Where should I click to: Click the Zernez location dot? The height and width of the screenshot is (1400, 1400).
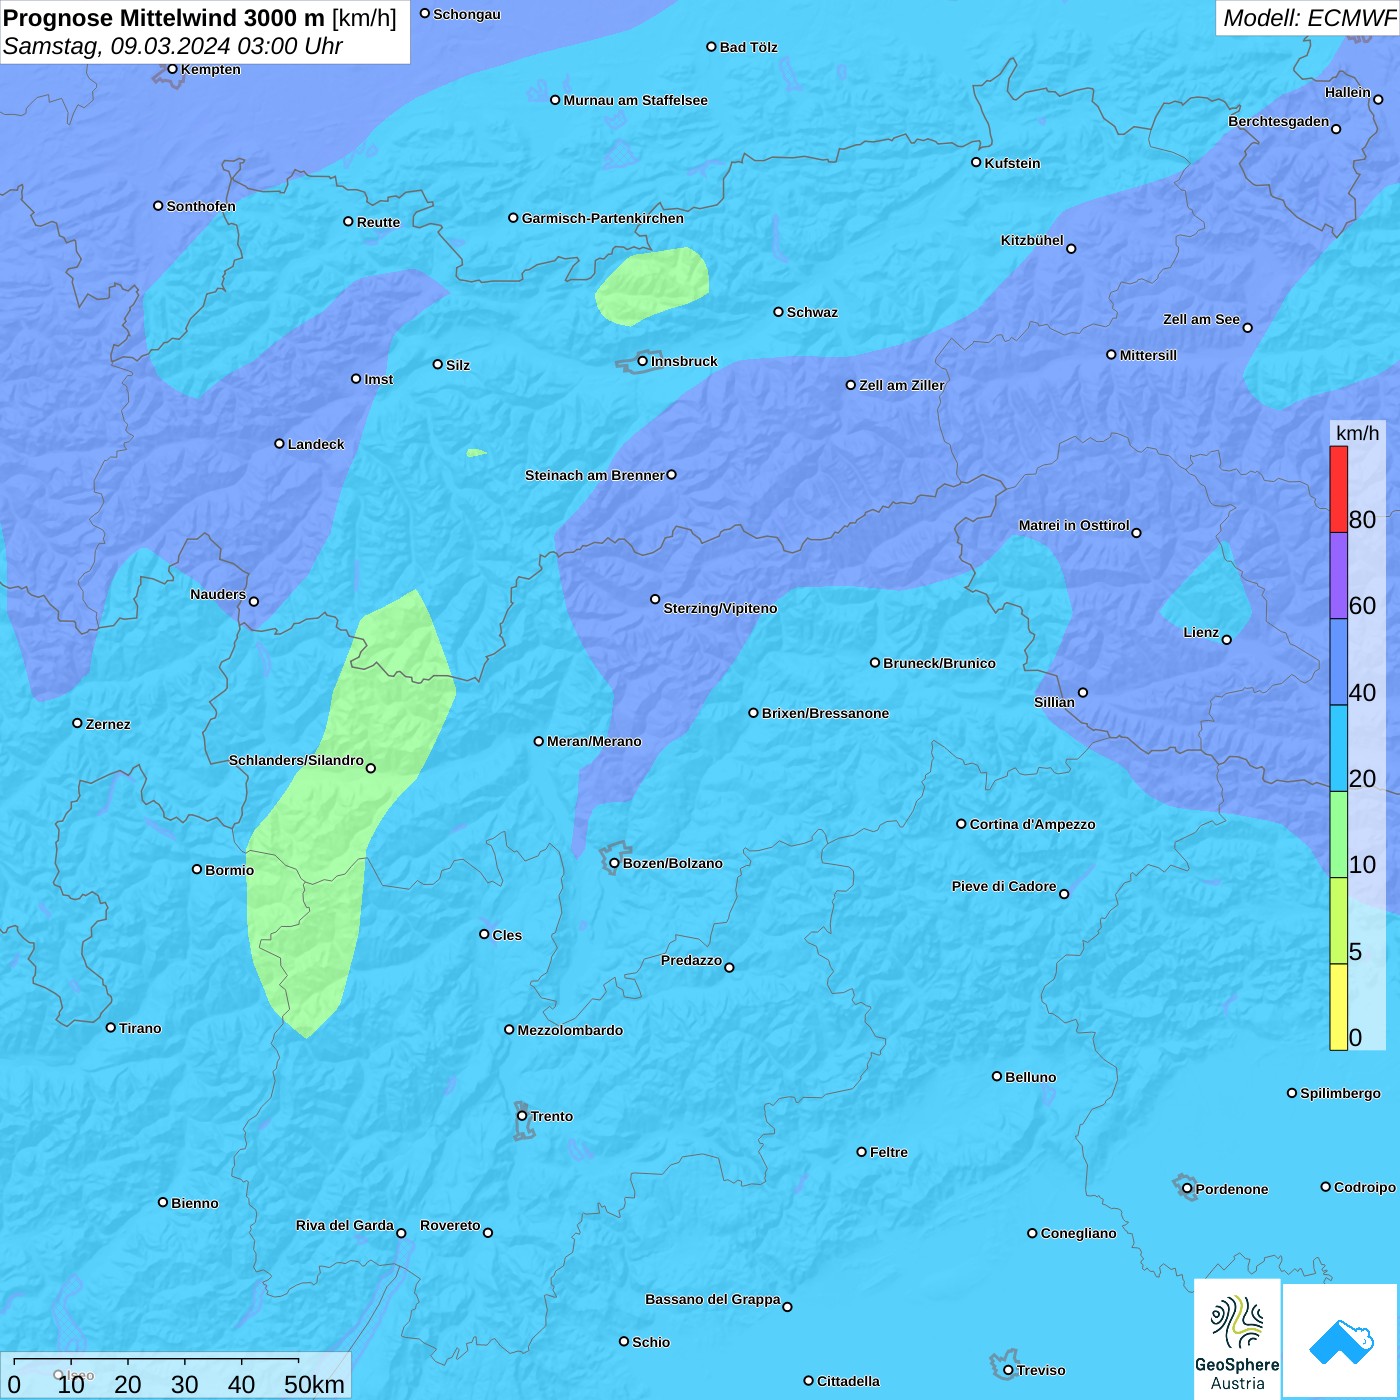(x=77, y=723)
